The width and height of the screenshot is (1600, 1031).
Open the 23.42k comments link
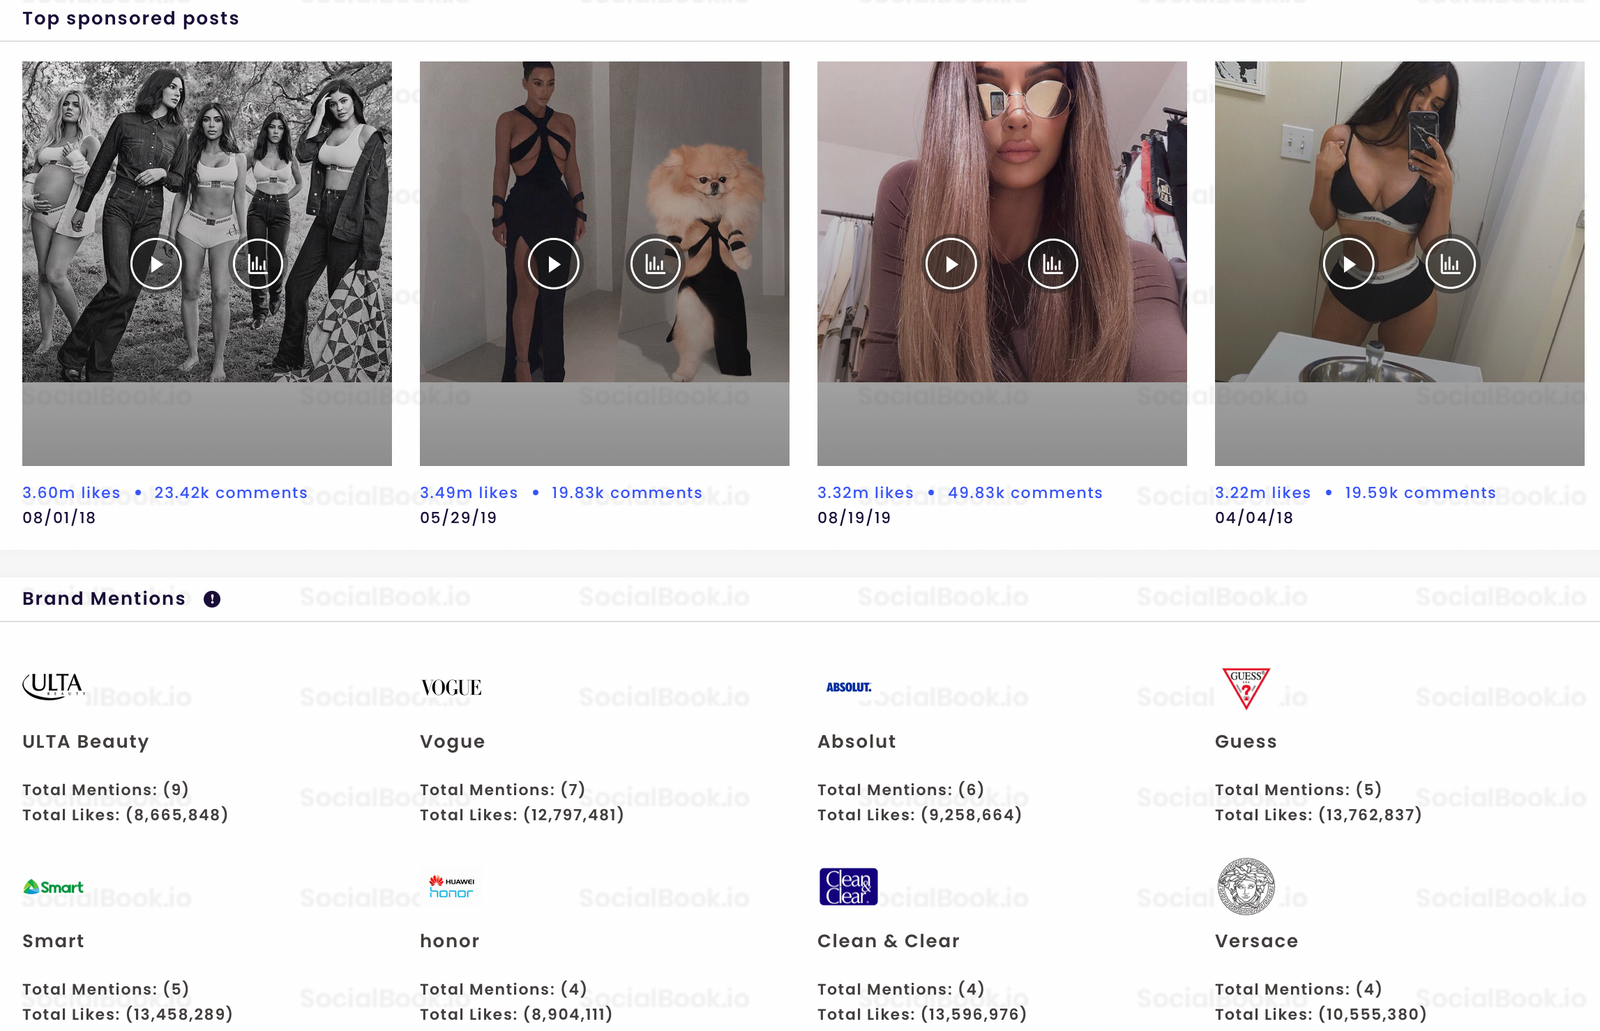pos(231,492)
